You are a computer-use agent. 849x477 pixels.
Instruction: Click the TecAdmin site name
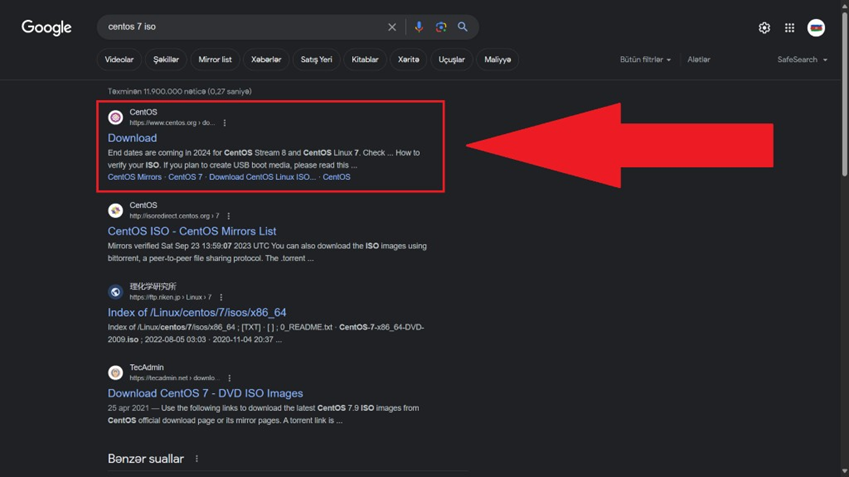[x=146, y=367]
